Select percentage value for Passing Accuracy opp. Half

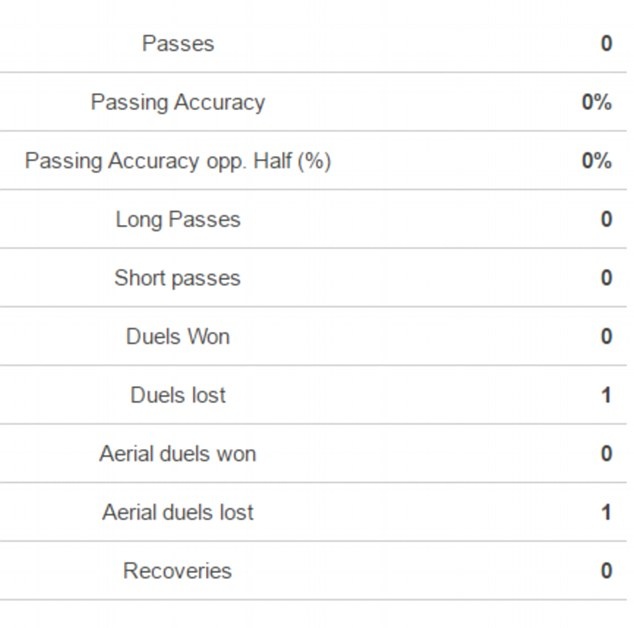[x=597, y=161]
